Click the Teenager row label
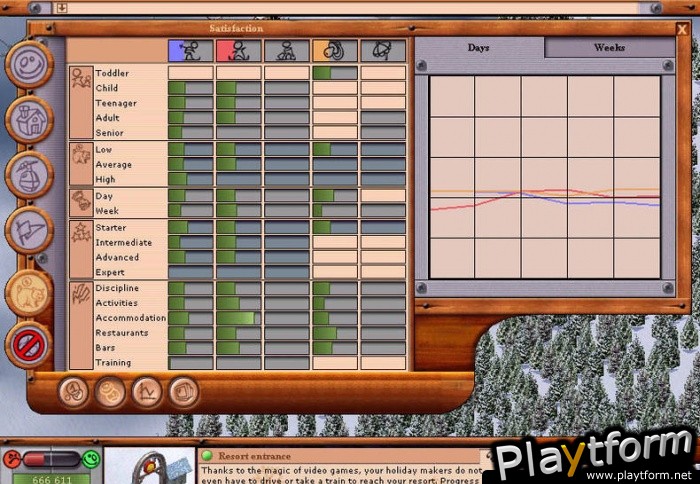Screen dimensions: 700x484 point(116,103)
